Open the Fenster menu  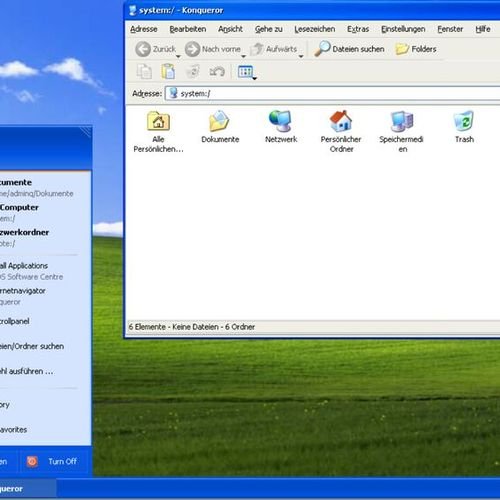tap(450, 29)
